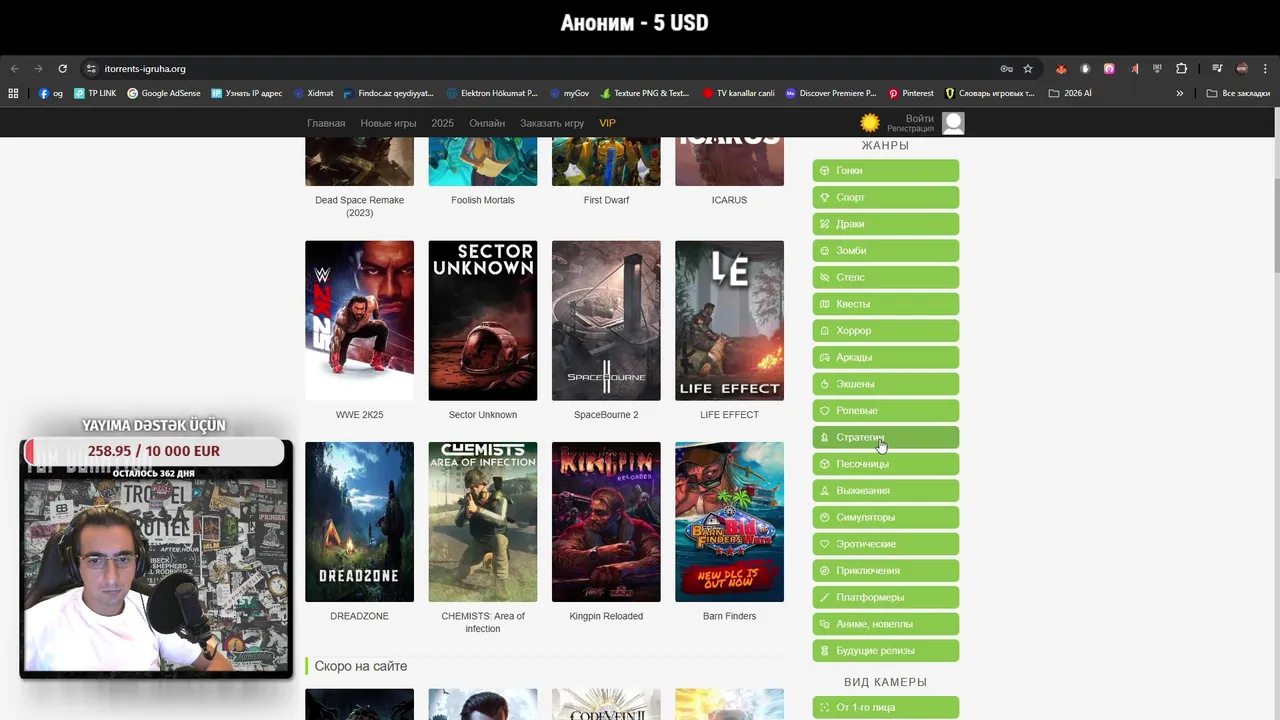
Task: Open the site information icon in address bar
Action: (91, 69)
